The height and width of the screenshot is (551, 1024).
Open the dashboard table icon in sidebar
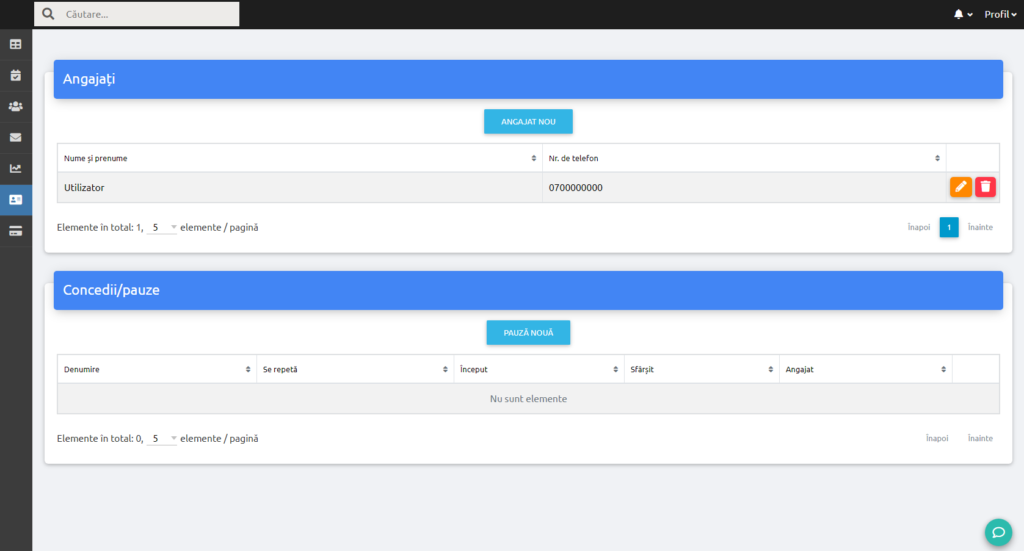pos(16,44)
